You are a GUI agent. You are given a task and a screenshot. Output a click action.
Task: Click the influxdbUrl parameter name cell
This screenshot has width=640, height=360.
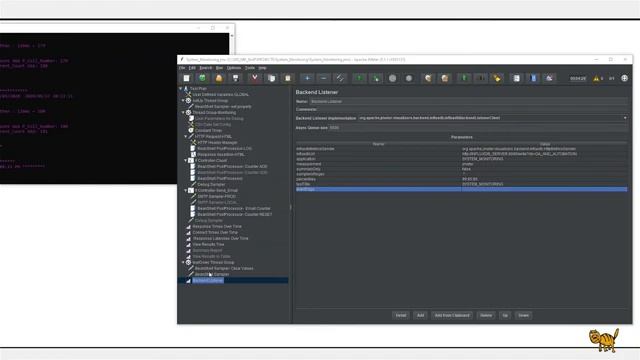[x=378, y=154]
